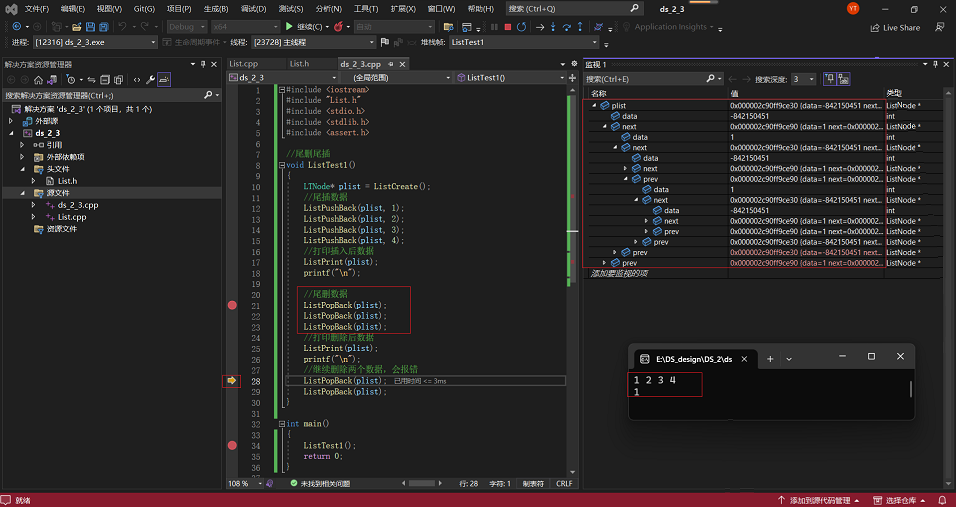This screenshot has width=956, height=507.
Task: Click the Solution Explorer search field
Action: (x=110, y=95)
